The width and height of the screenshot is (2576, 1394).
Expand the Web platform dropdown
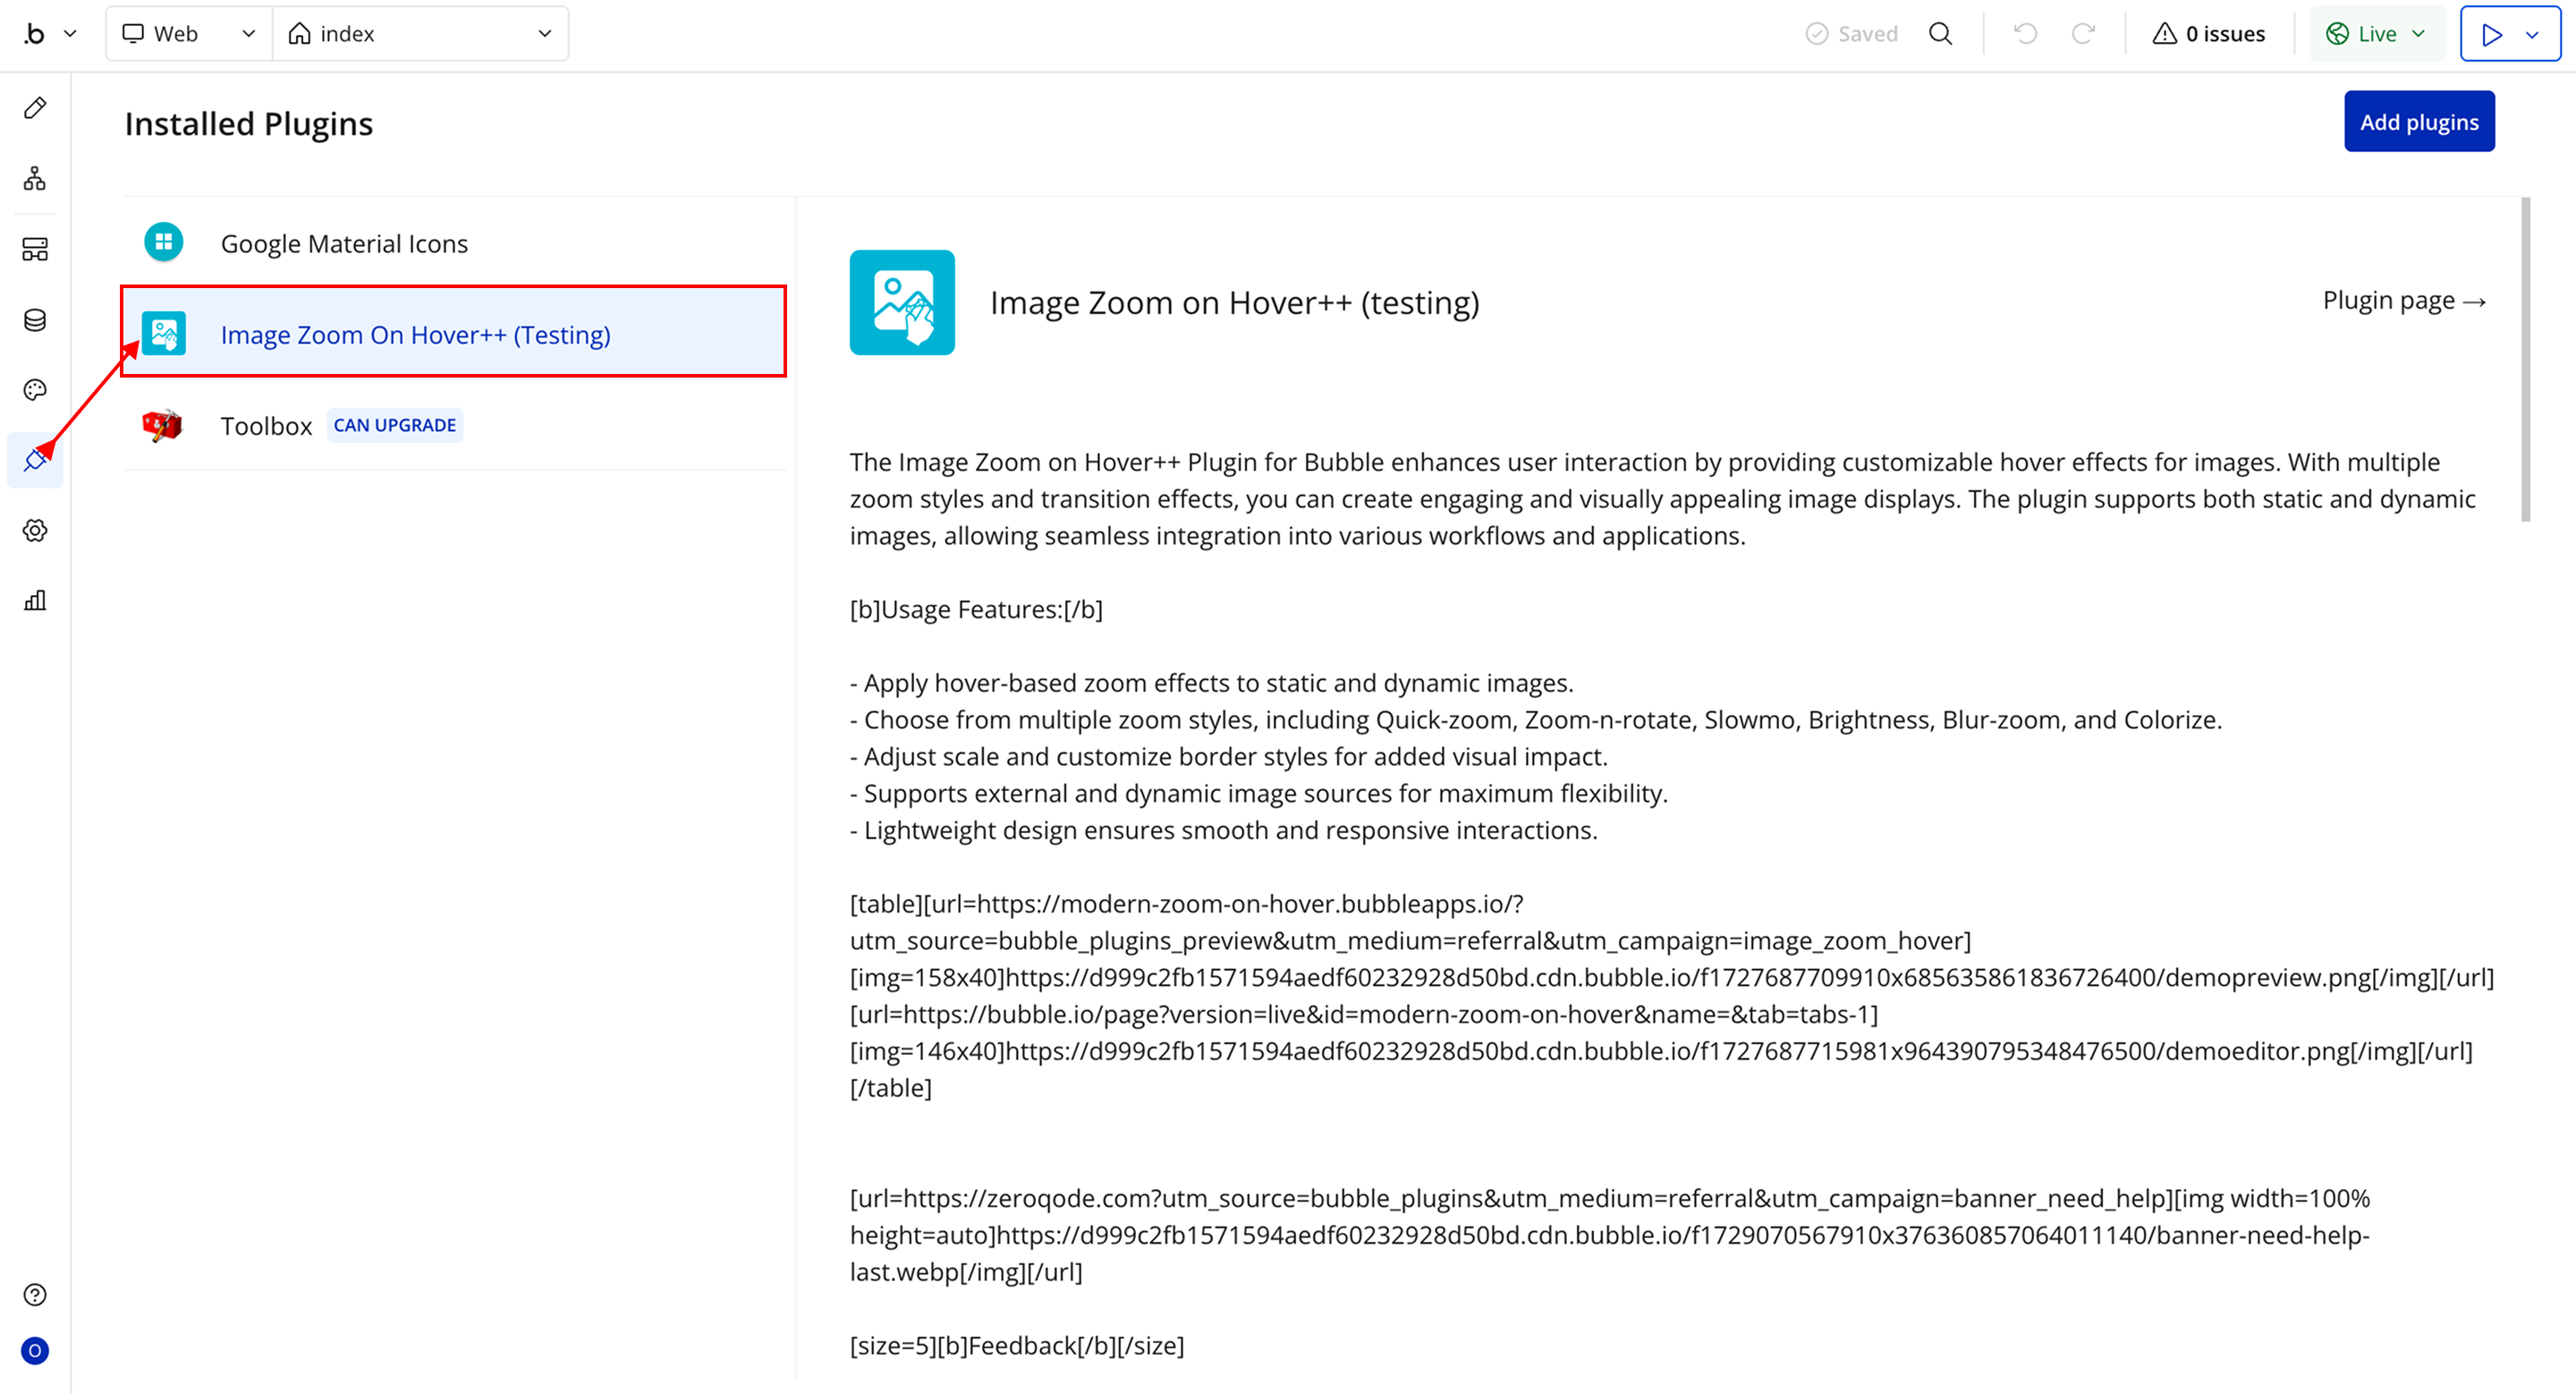pos(188,34)
